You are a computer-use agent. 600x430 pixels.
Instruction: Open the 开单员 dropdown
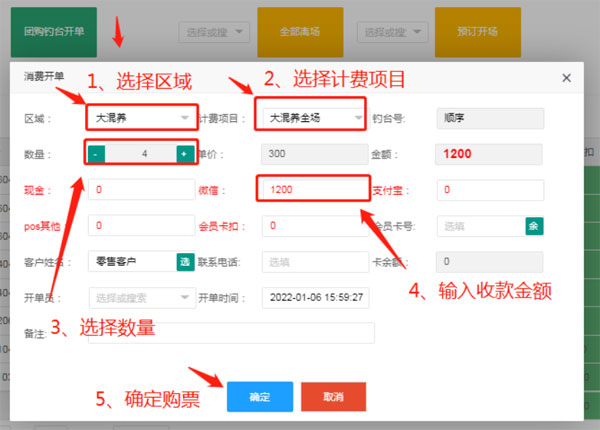coord(142,298)
